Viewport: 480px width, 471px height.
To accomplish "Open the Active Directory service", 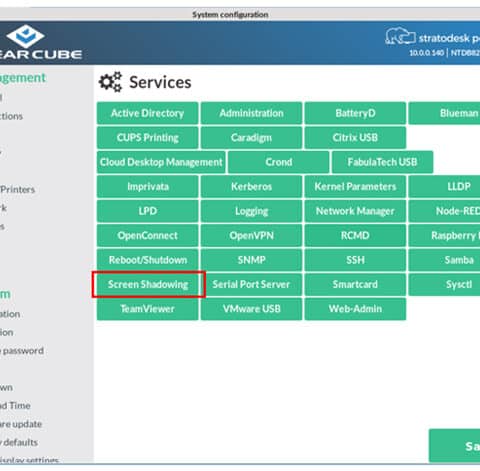I will click(x=147, y=113).
